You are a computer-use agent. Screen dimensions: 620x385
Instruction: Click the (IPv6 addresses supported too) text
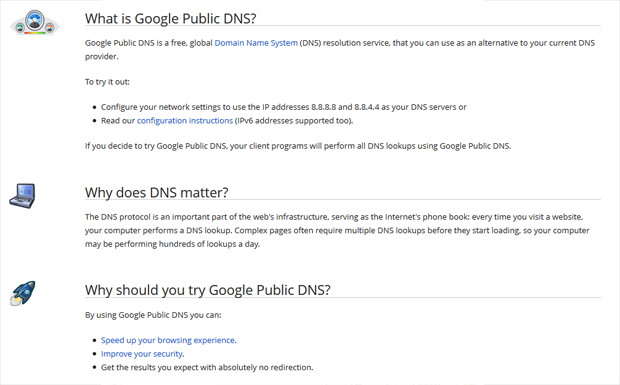tap(294, 121)
